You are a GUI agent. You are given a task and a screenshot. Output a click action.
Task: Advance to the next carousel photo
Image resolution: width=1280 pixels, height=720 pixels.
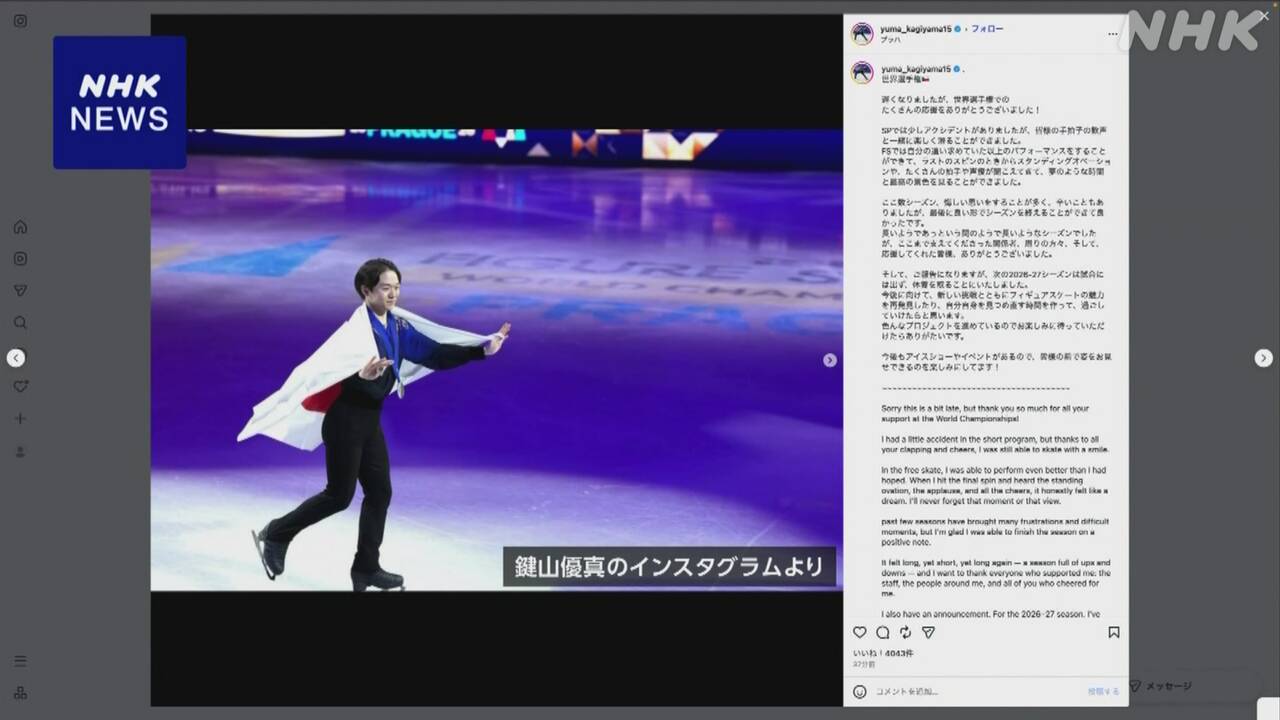click(x=829, y=360)
